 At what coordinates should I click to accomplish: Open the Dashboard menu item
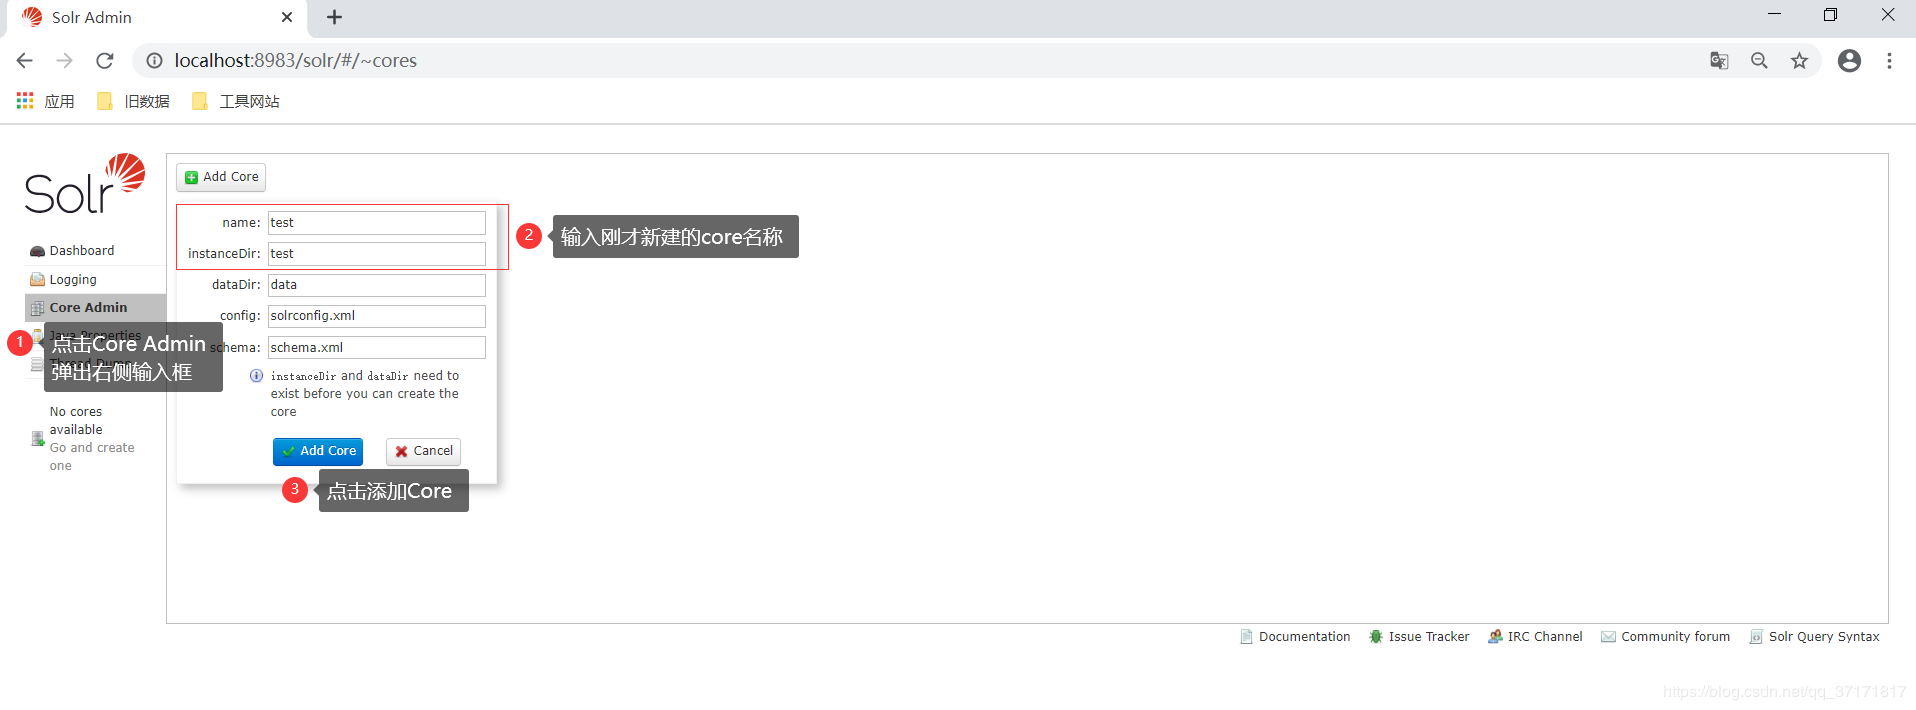click(81, 251)
